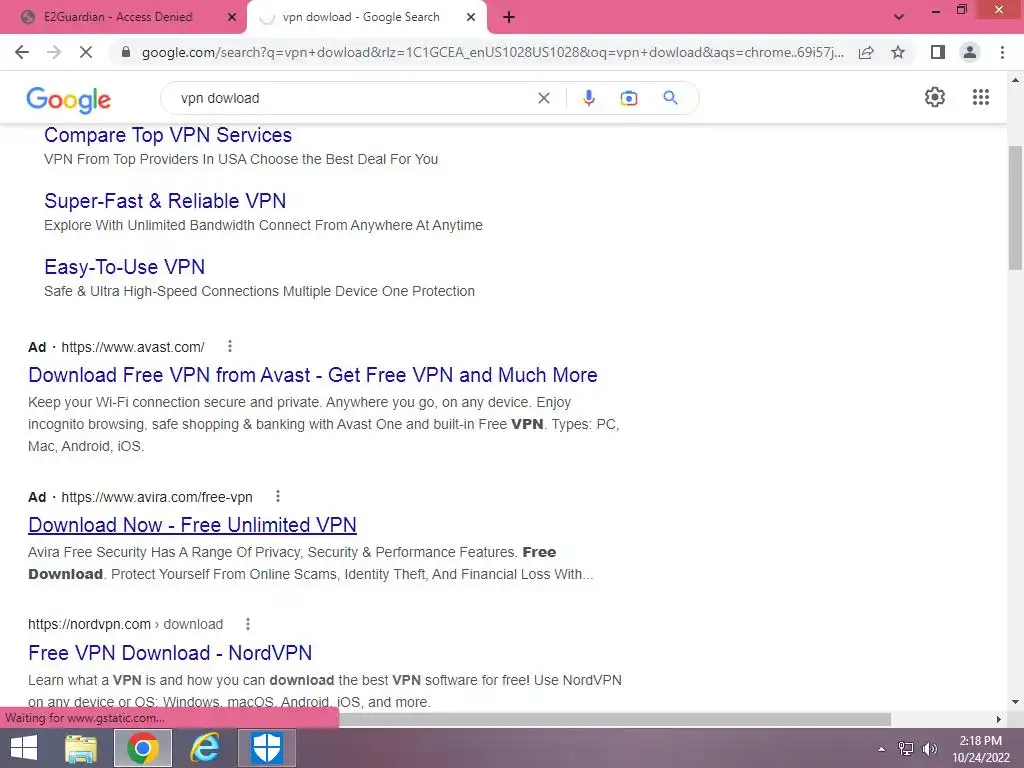
Task: Open options for NordVPN result
Action: pyautogui.click(x=248, y=624)
